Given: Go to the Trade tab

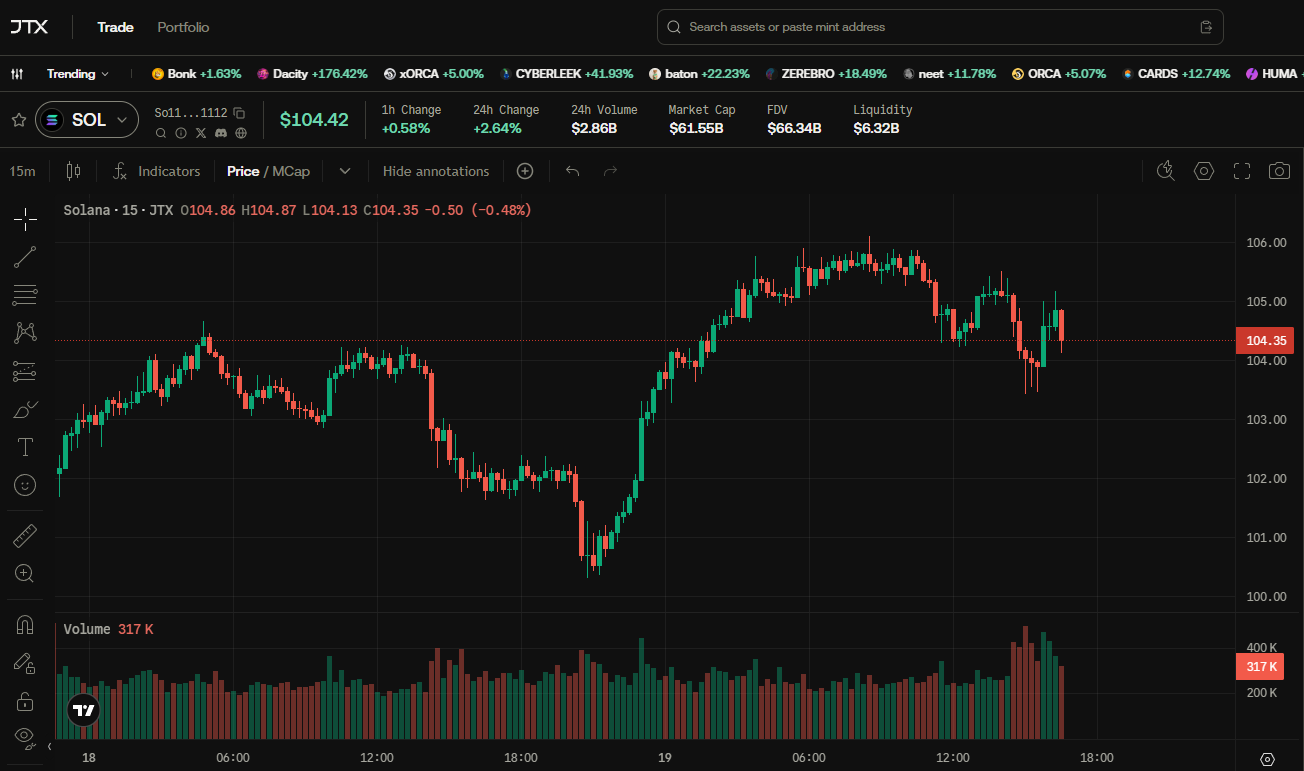Looking at the screenshot, I should (x=115, y=27).
